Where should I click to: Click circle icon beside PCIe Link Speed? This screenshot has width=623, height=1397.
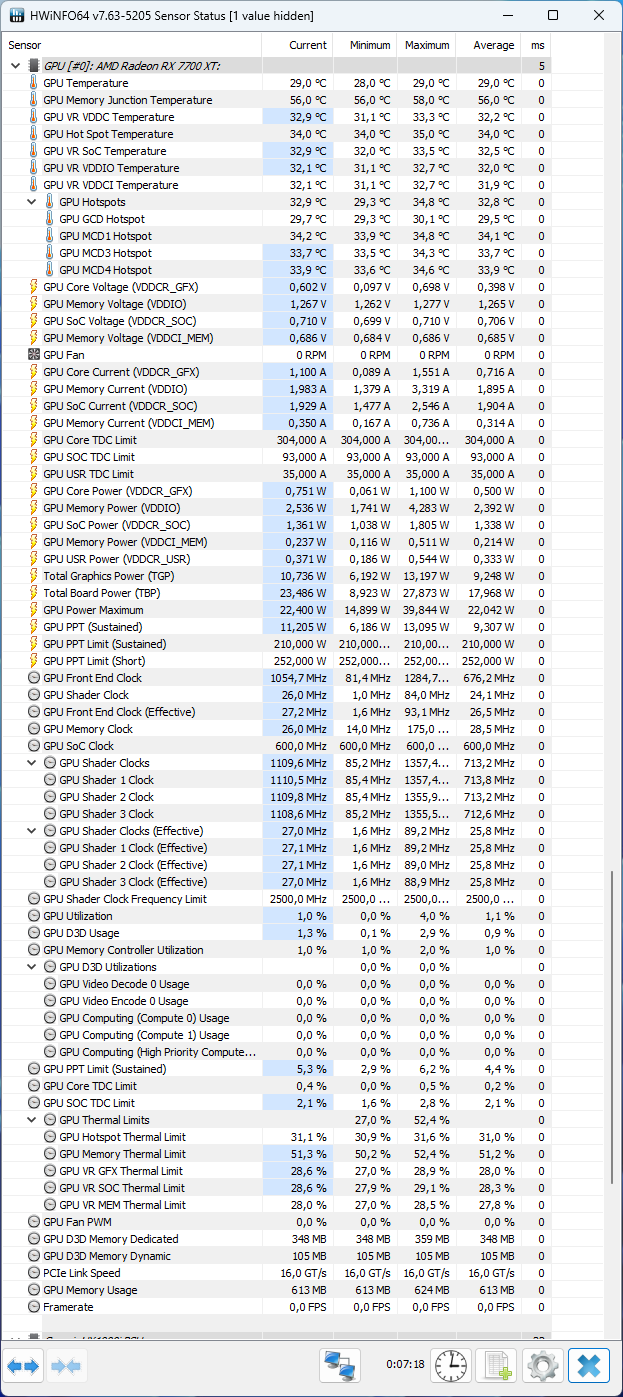coord(34,1273)
